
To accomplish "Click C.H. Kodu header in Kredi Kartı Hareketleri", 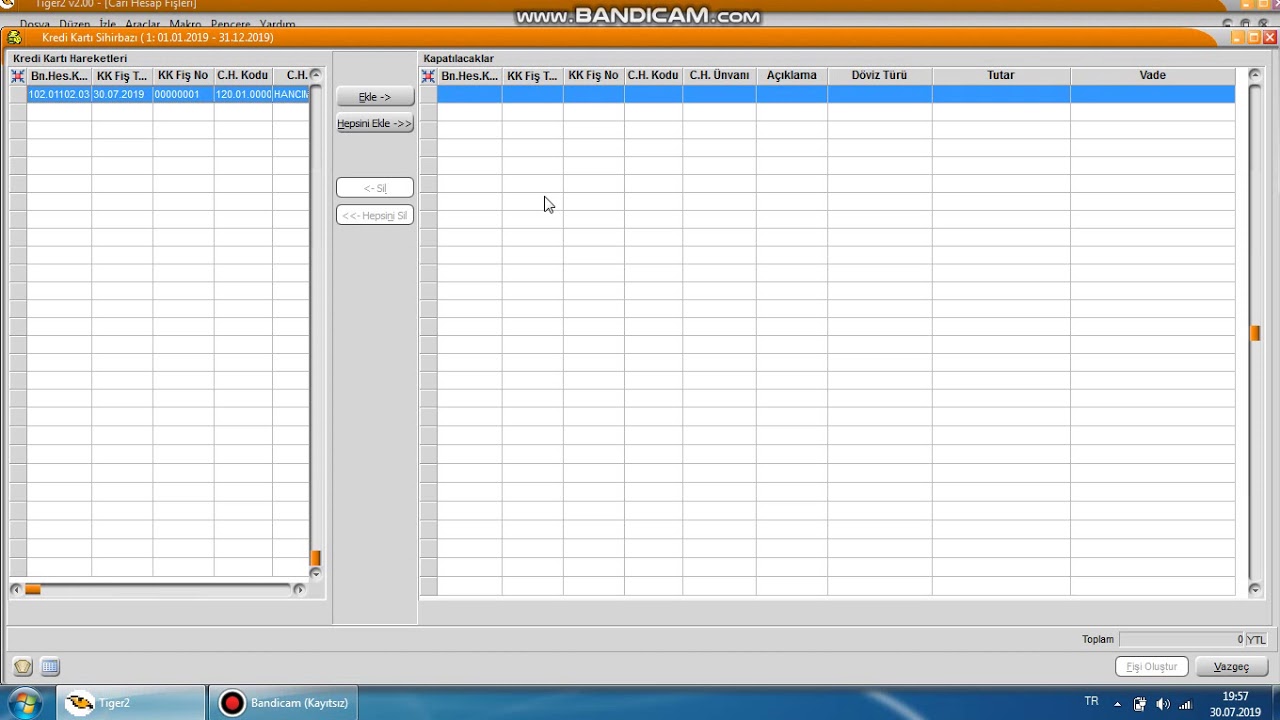I will [243, 76].
